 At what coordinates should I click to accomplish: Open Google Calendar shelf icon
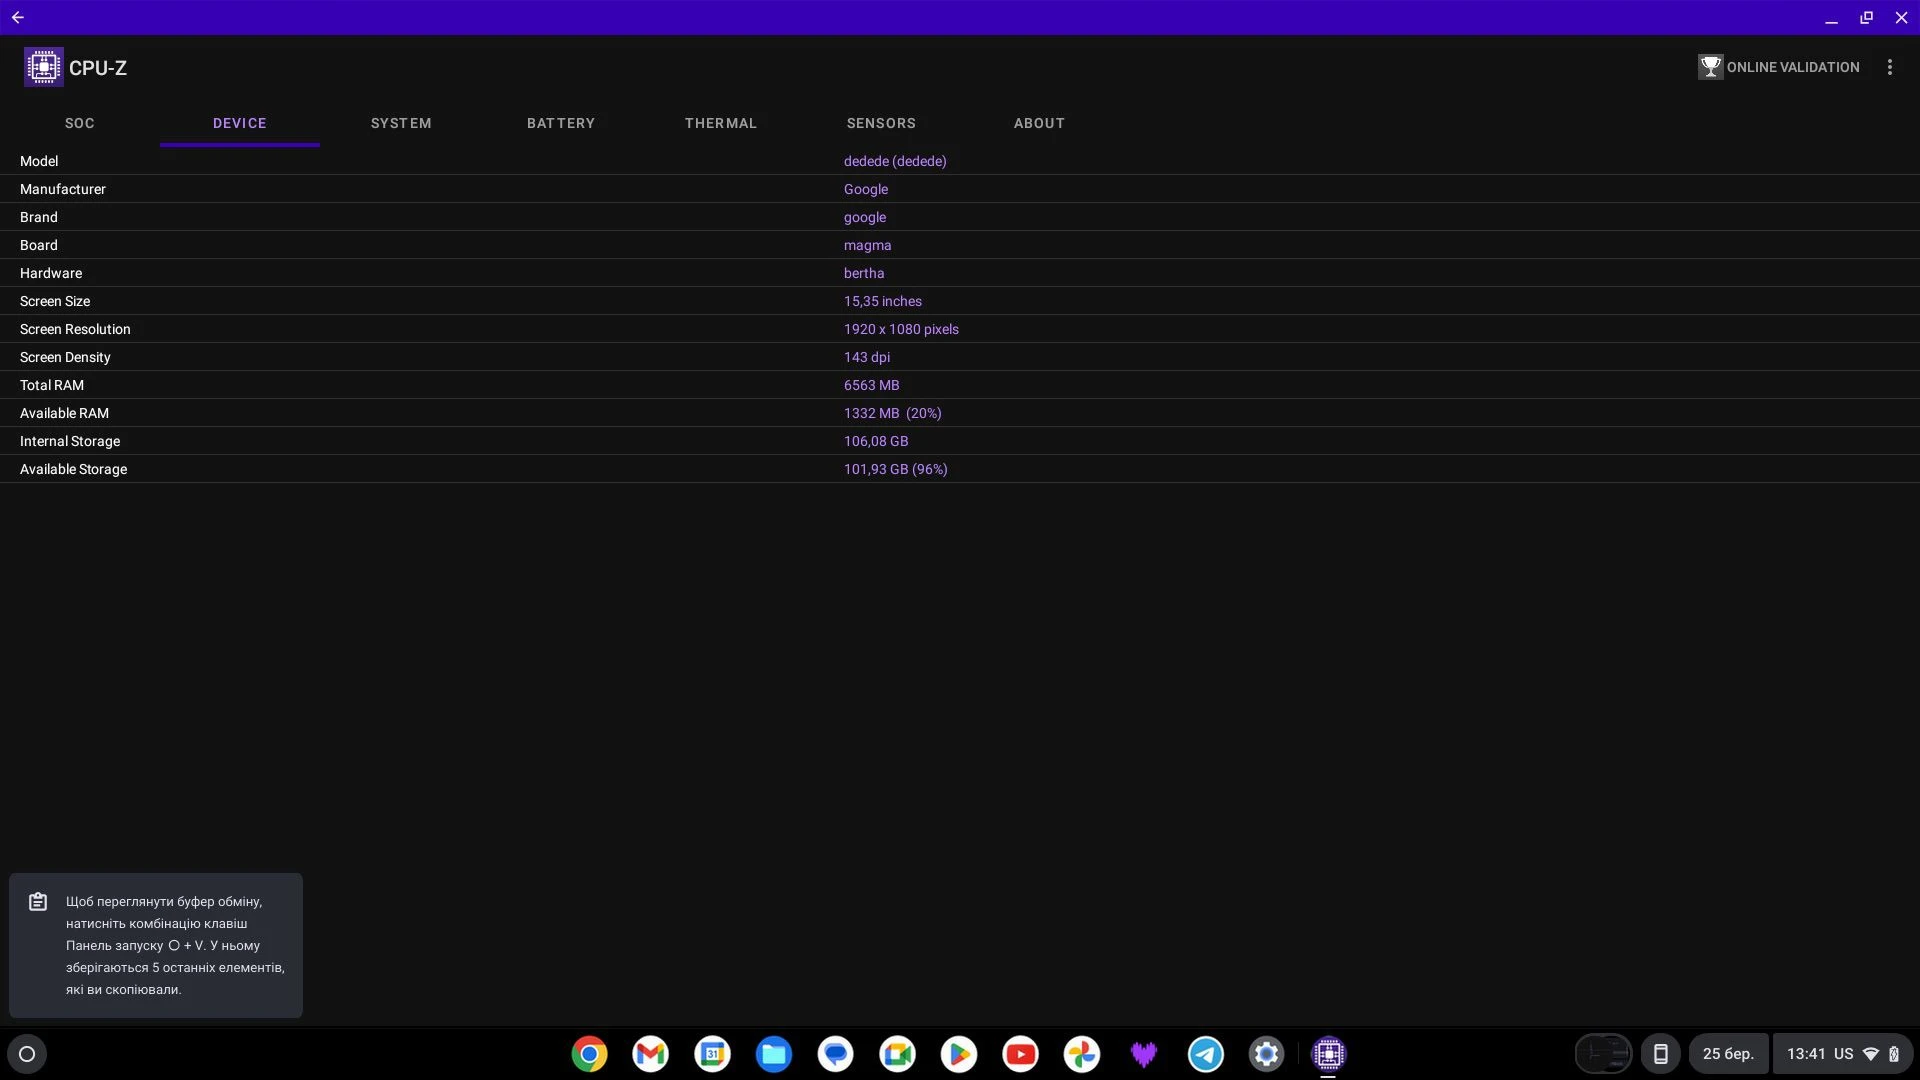[713, 1054]
